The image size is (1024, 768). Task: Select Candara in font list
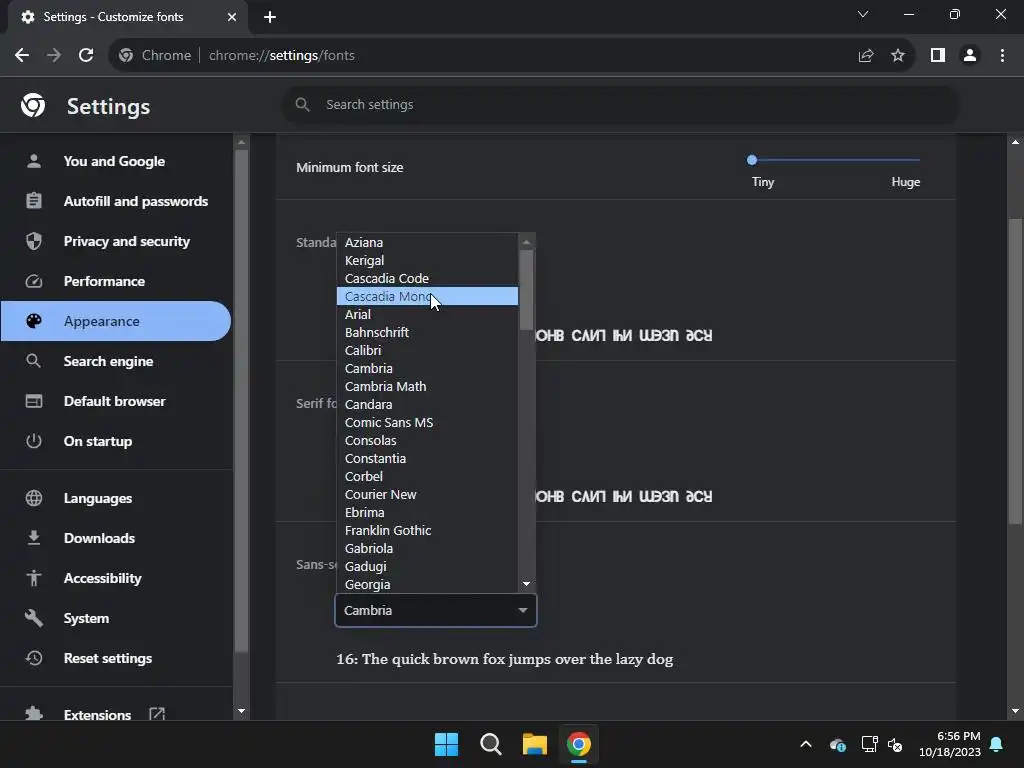tap(427, 404)
